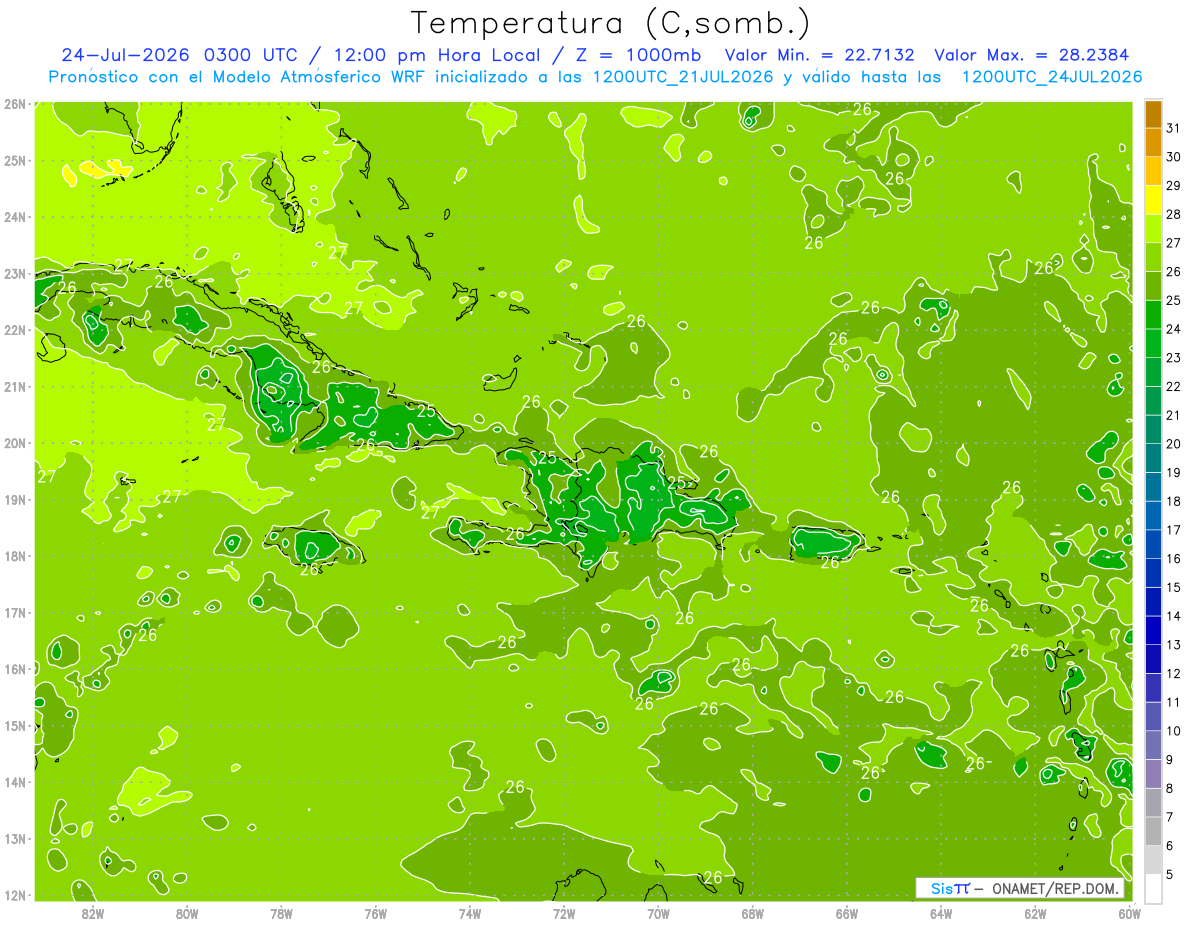Click valid-until time '1200UTC_24JUL2026'
Viewport: 1200px width, 927px height.
click(x=1052, y=77)
